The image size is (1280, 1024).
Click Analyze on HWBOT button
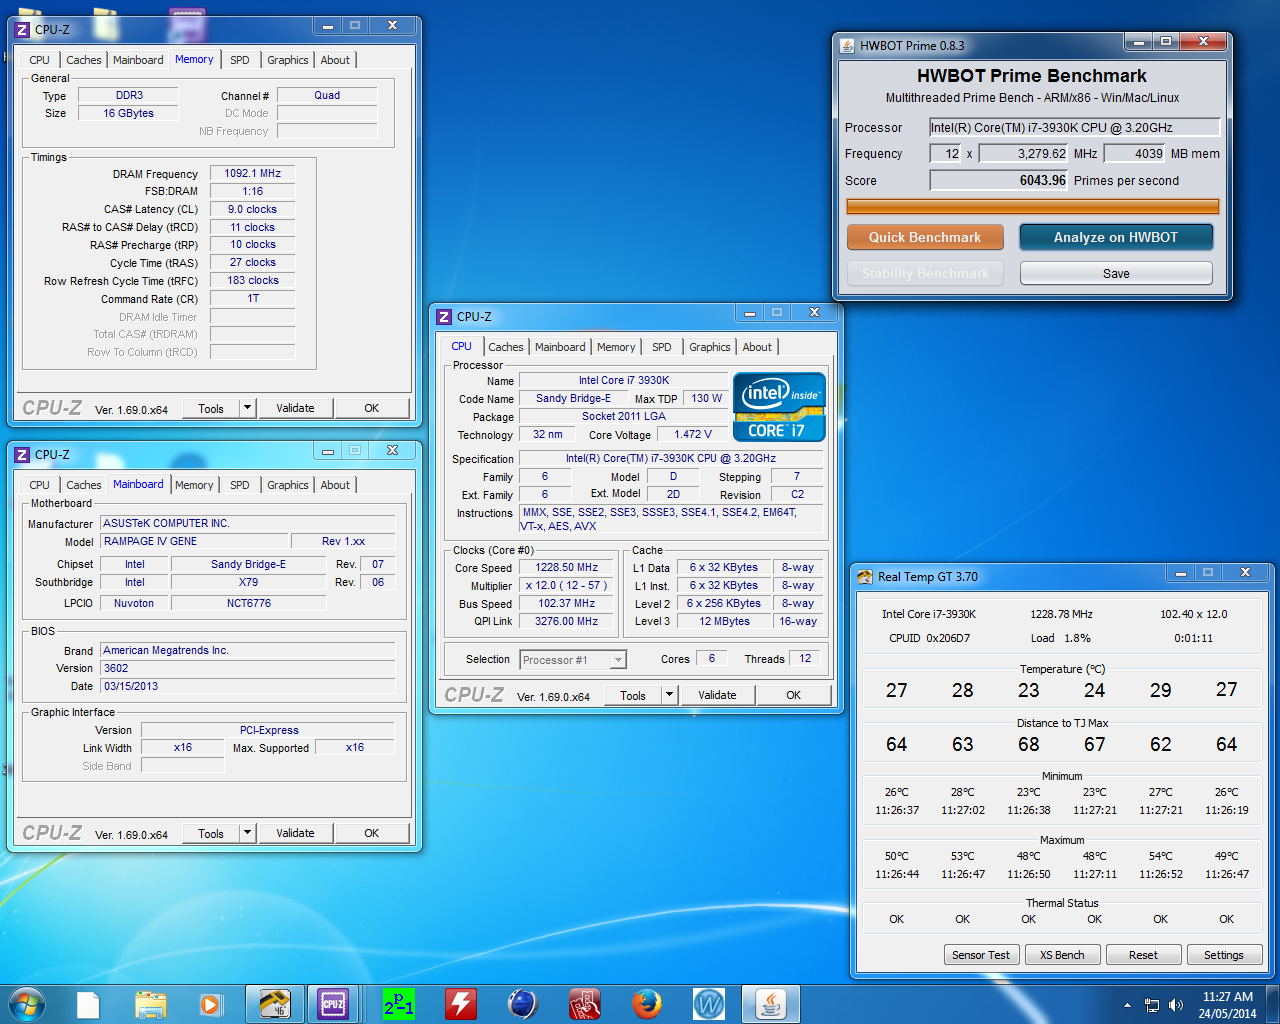[x=1116, y=237]
